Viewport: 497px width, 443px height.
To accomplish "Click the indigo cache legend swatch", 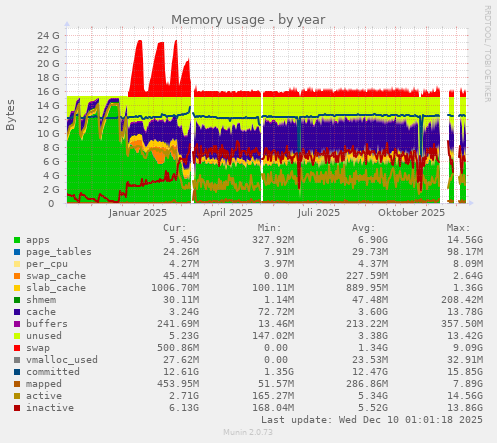I will [x=17, y=312].
